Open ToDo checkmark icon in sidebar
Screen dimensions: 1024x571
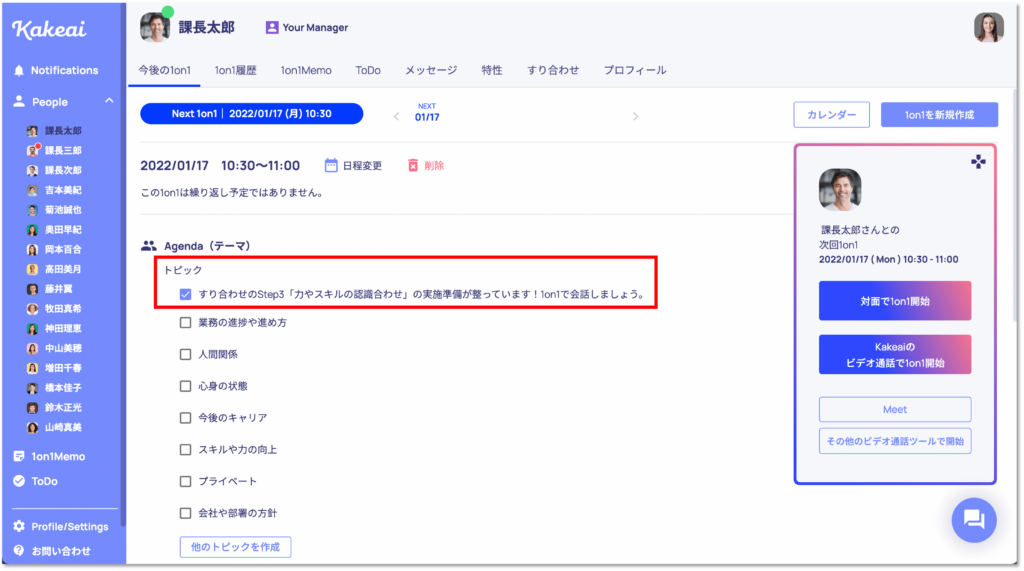19,481
